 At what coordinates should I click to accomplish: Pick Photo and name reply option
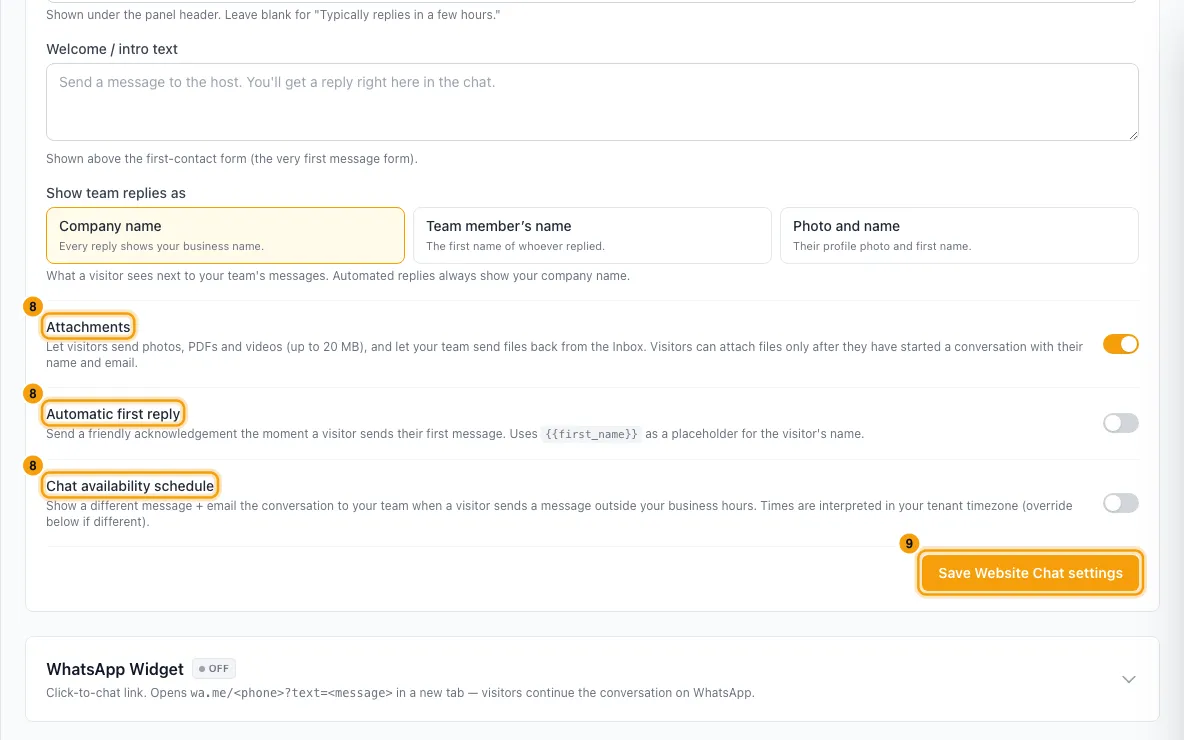(x=959, y=236)
